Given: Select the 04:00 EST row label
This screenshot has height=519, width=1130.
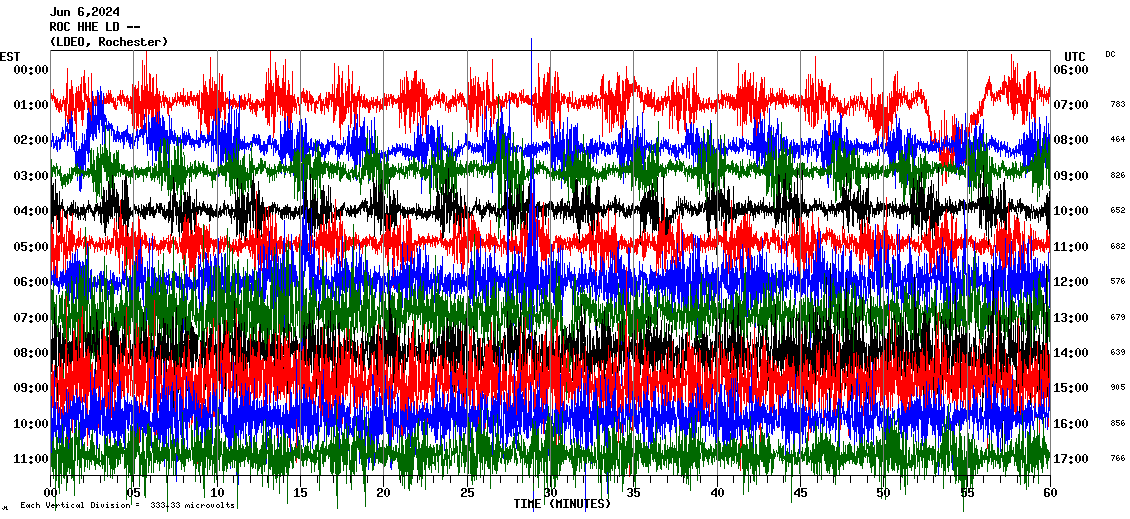Looking at the screenshot, I should tap(31, 211).
